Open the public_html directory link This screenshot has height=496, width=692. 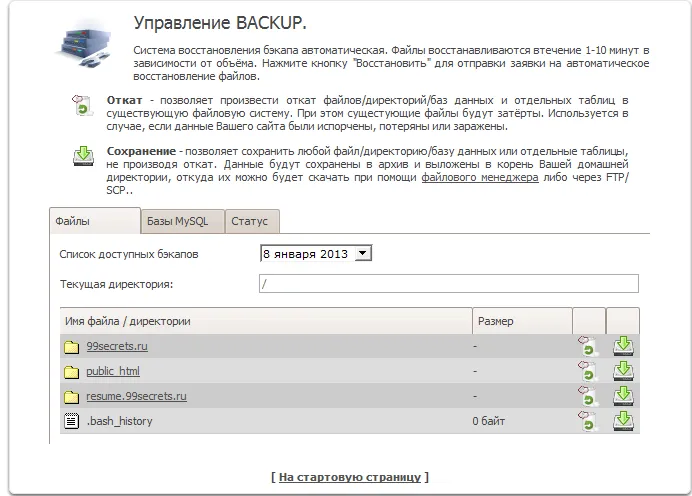coord(113,371)
